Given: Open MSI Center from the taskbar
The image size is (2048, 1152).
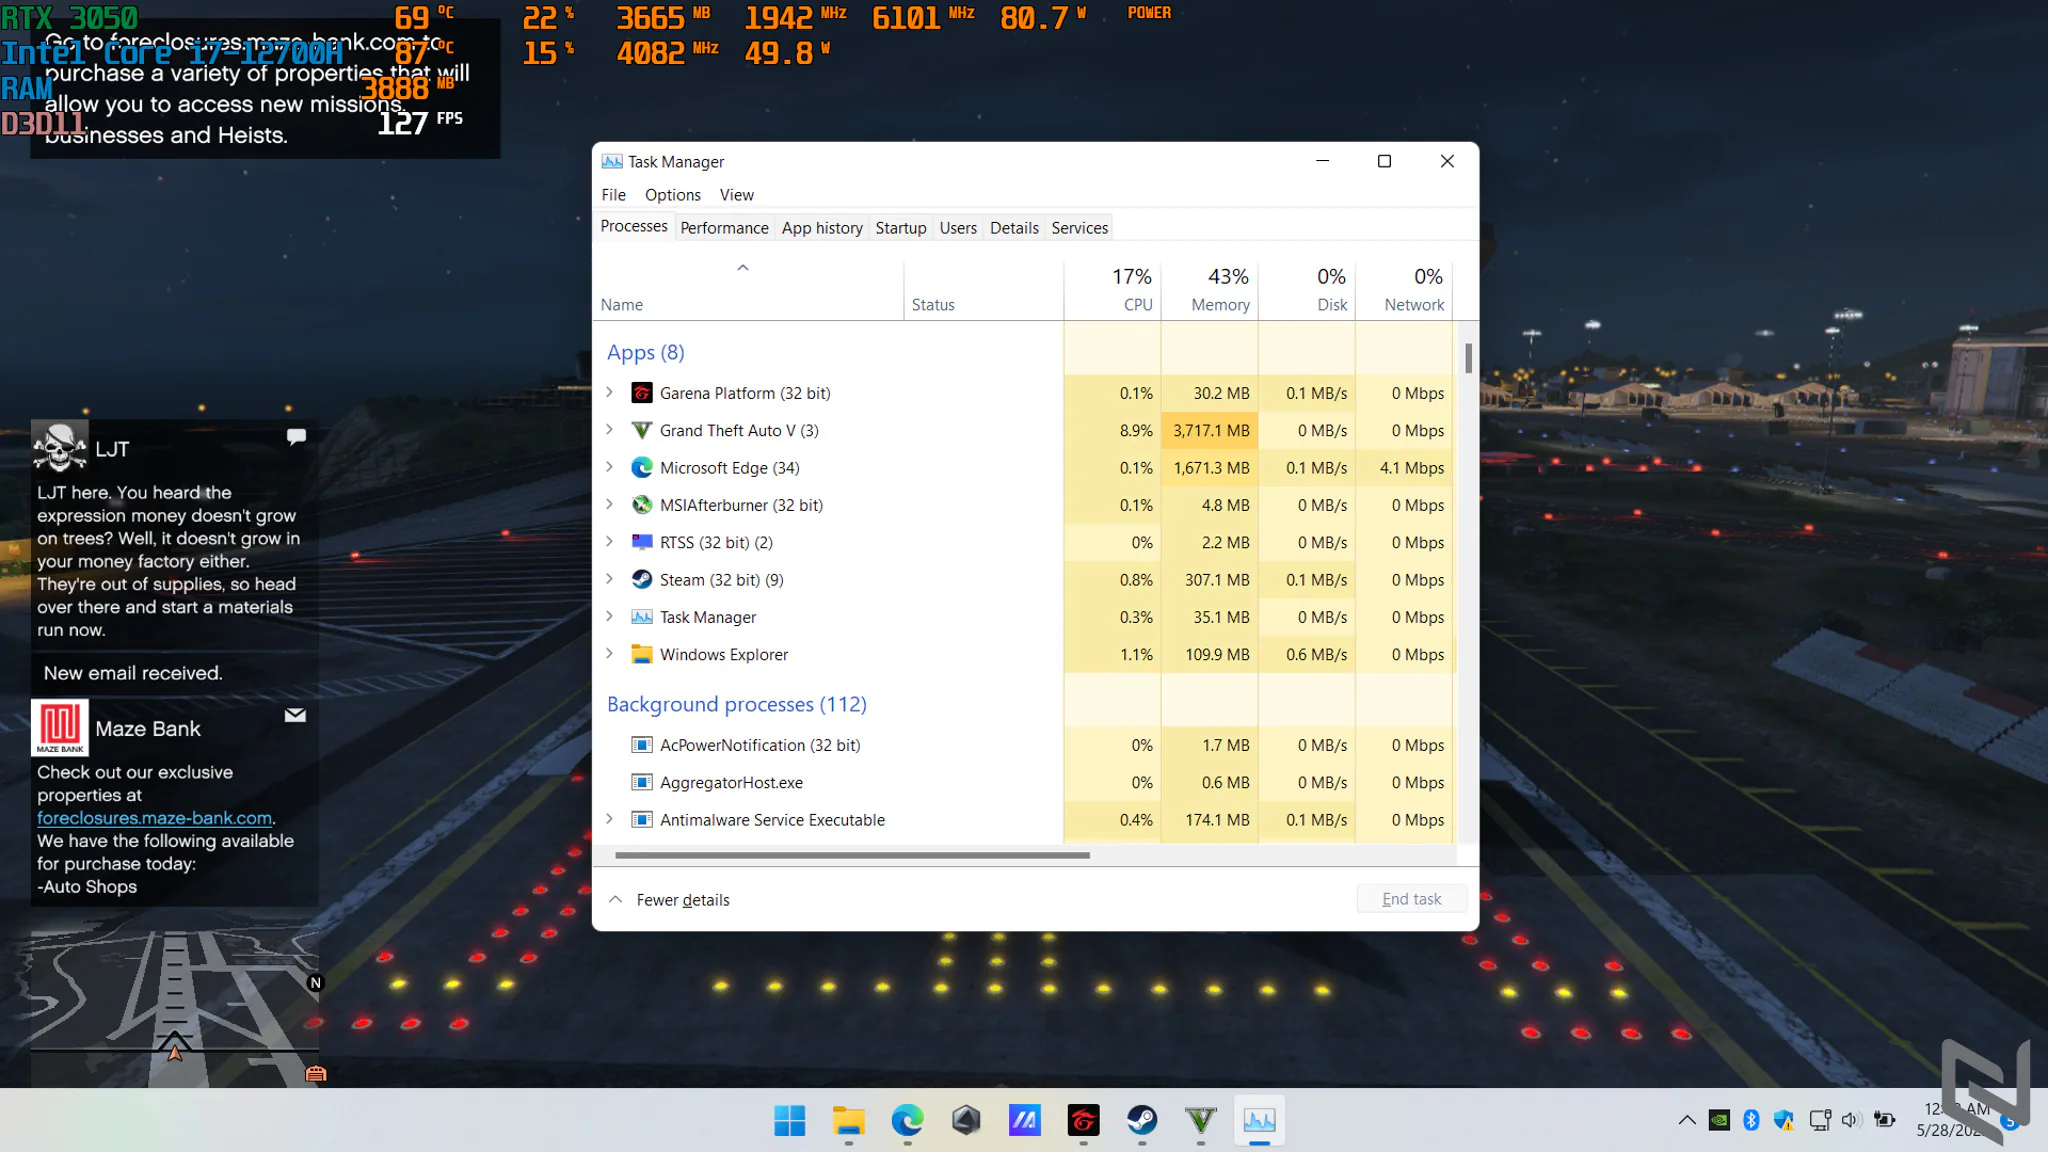Looking at the screenshot, I should (x=1024, y=1120).
